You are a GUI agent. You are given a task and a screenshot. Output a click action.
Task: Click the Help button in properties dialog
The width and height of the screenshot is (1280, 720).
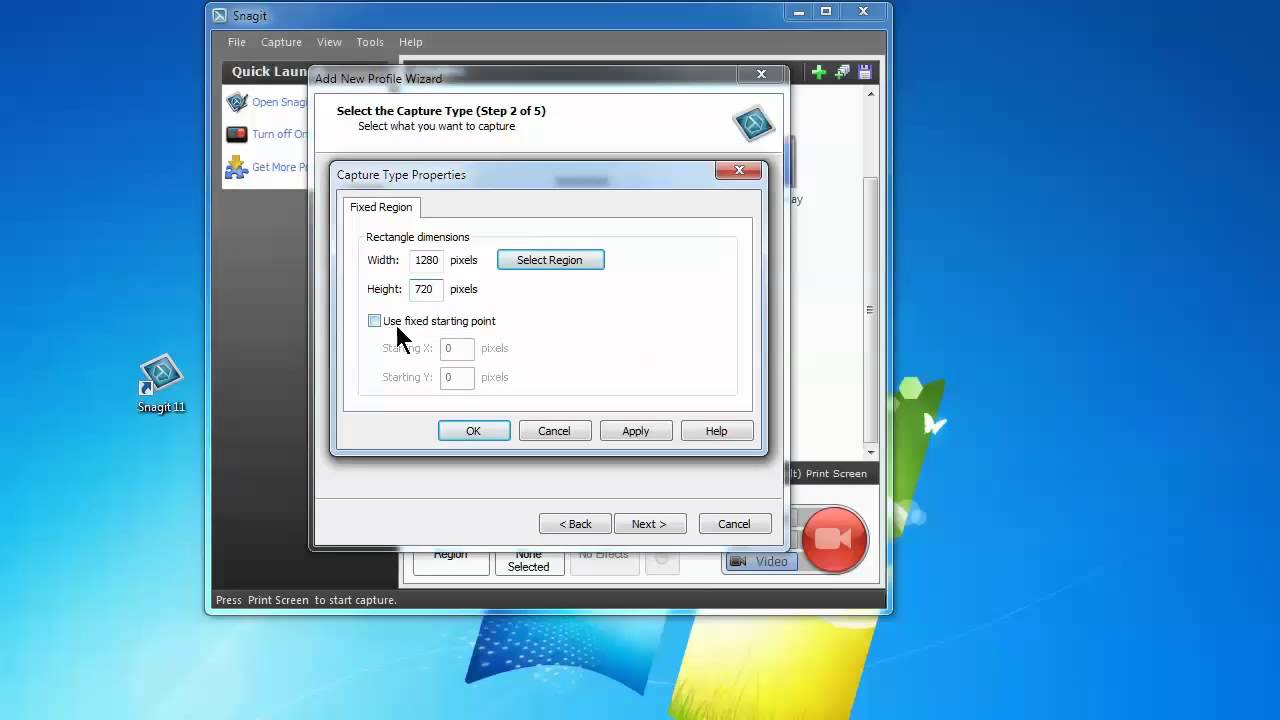717,431
